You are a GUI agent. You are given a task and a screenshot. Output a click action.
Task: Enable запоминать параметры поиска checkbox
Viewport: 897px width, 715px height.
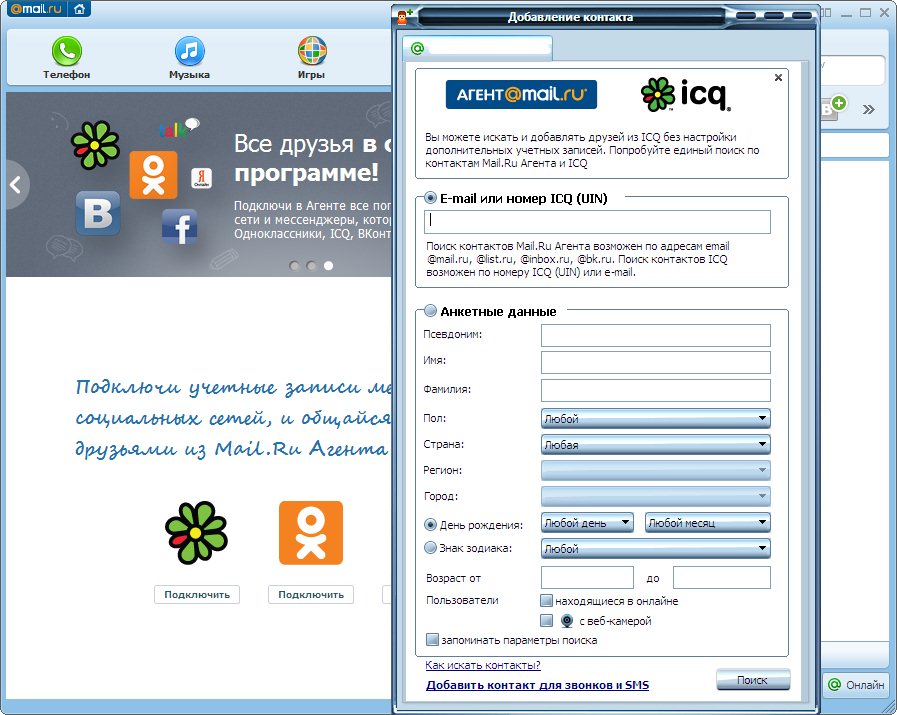(x=432, y=639)
